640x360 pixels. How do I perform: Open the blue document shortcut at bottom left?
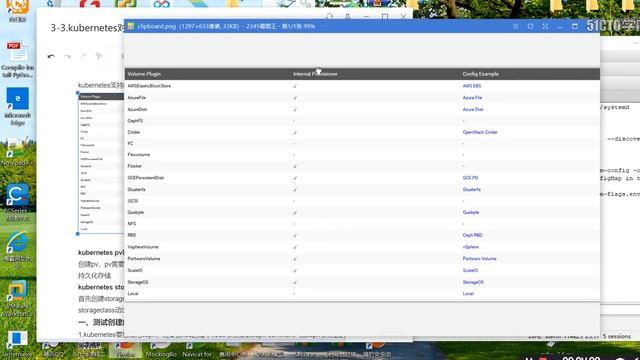17,344
